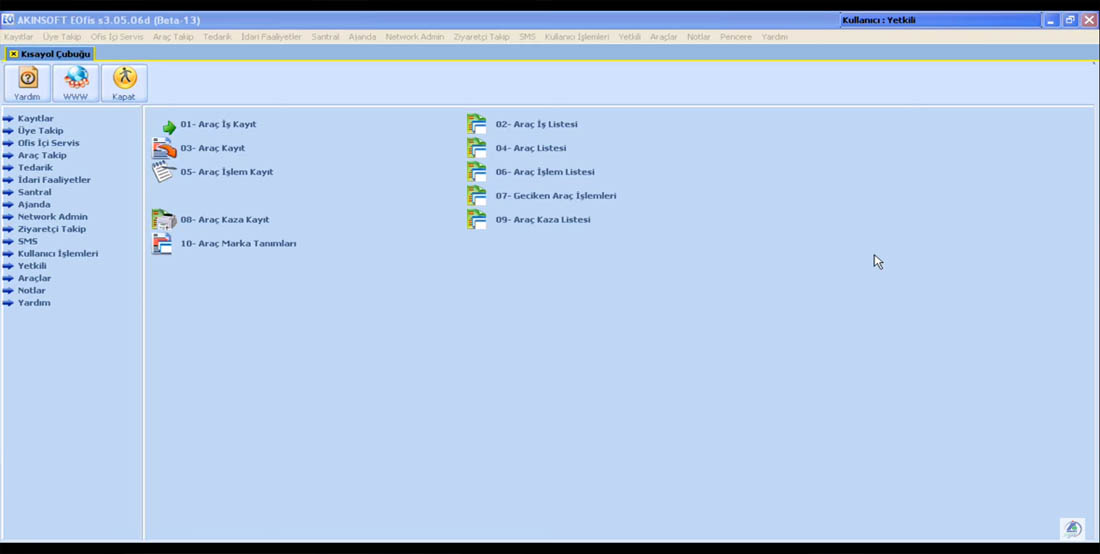The height and width of the screenshot is (554, 1100).
Task: Select Kayıtlar in the left sidebar
Action: [x=35, y=119]
